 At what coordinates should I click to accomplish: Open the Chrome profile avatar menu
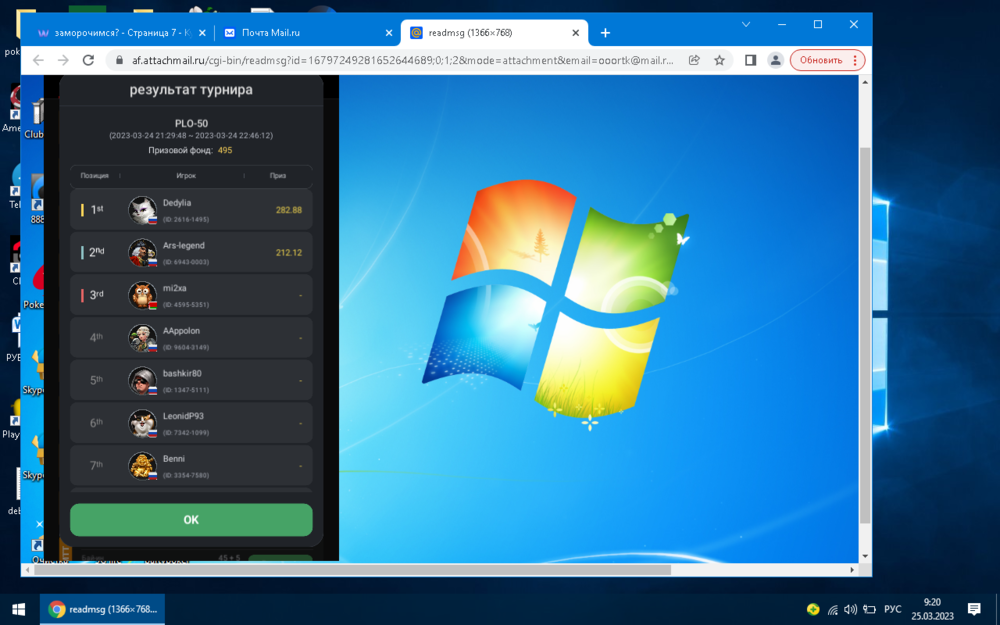click(775, 60)
